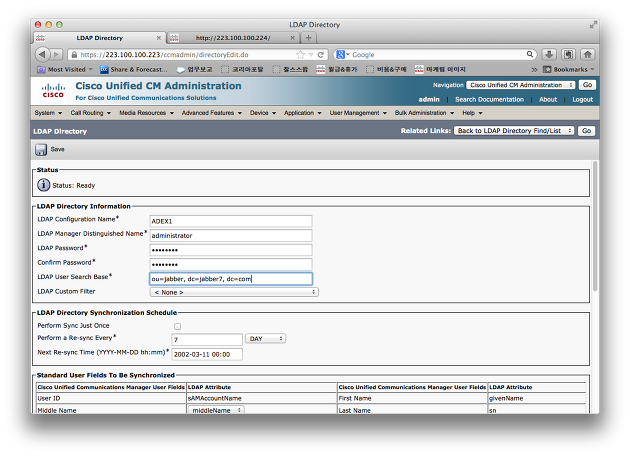Viewport: 630px width, 456px height.
Task: Click Go next to Navigation
Action: (587, 85)
